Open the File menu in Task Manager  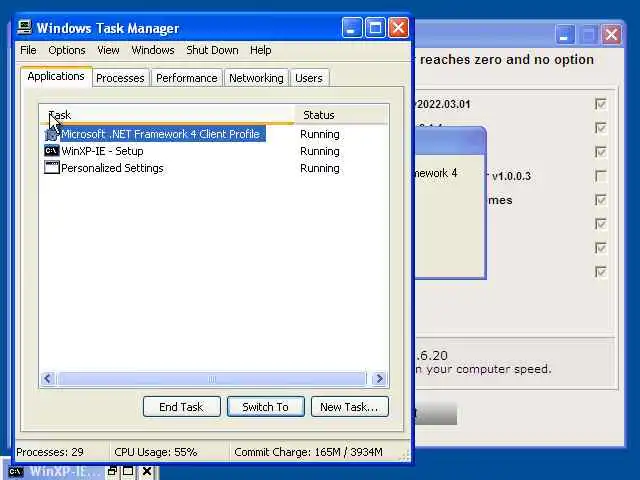point(28,50)
